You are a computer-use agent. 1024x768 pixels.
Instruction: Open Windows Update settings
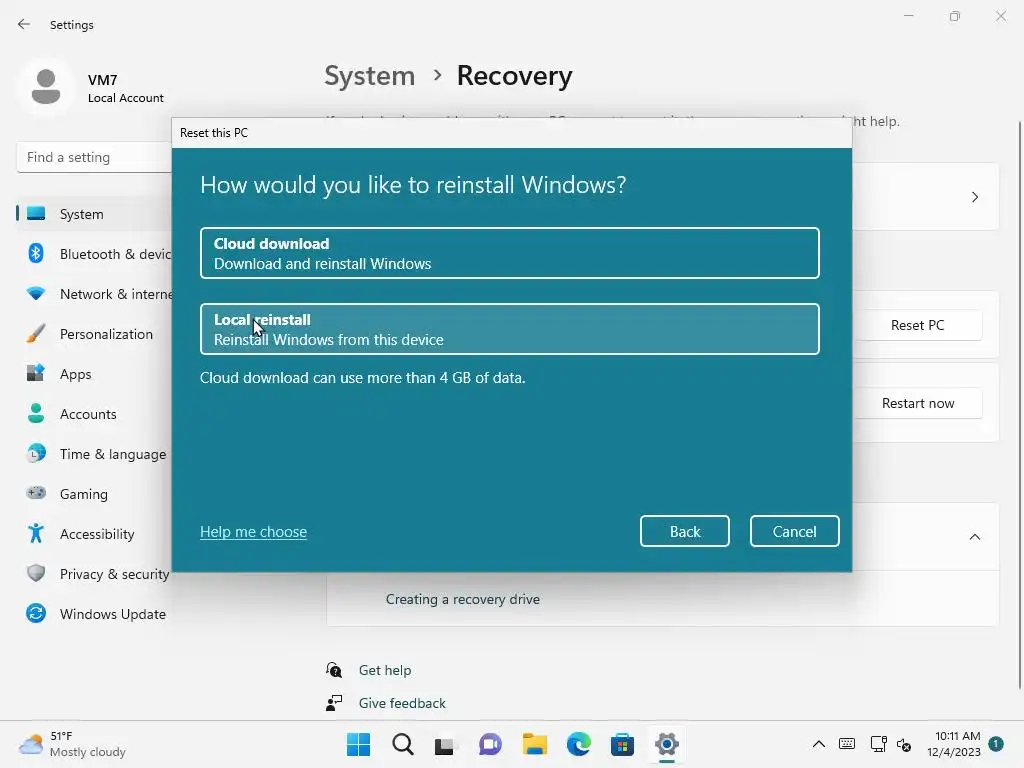95,614
